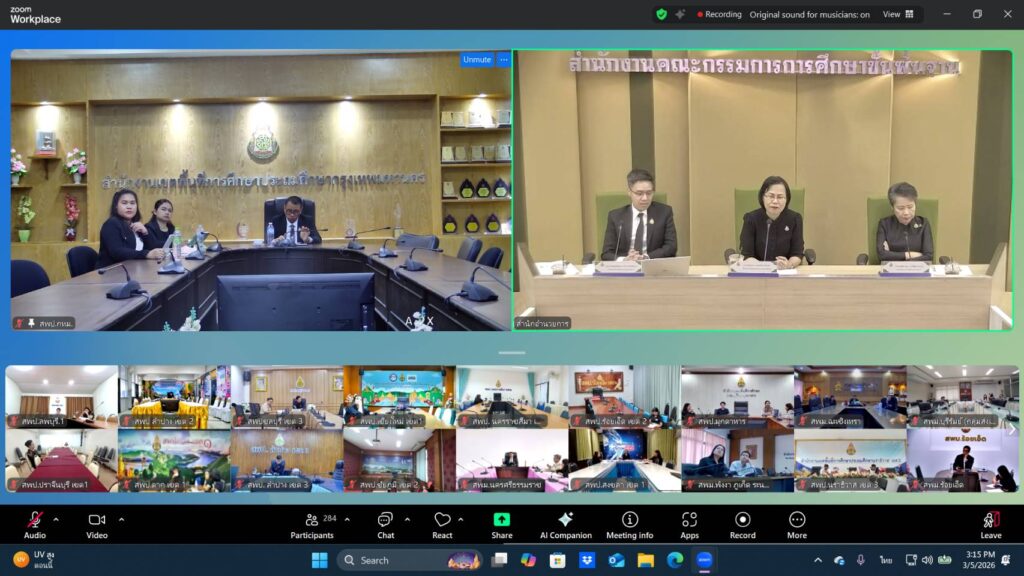
Task: Open the AI Companion
Action: tap(565, 524)
